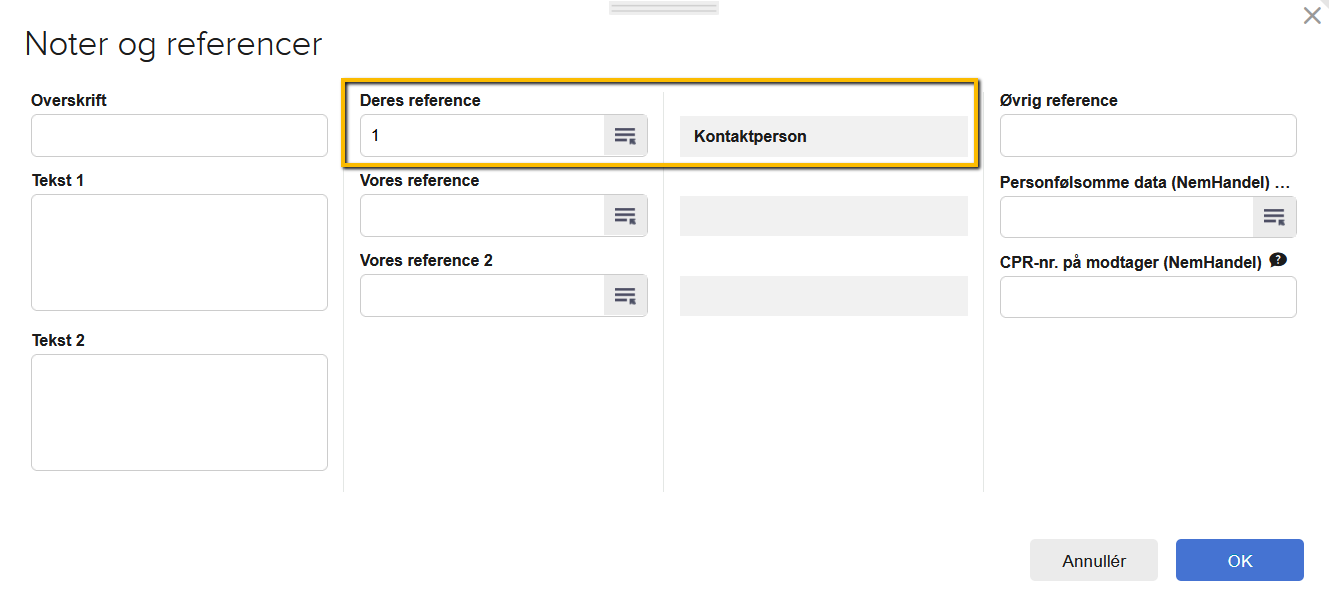Image resolution: width=1329 pixels, height=606 pixels.
Task: Open the lookup list for Deres reference
Action: tap(625, 136)
